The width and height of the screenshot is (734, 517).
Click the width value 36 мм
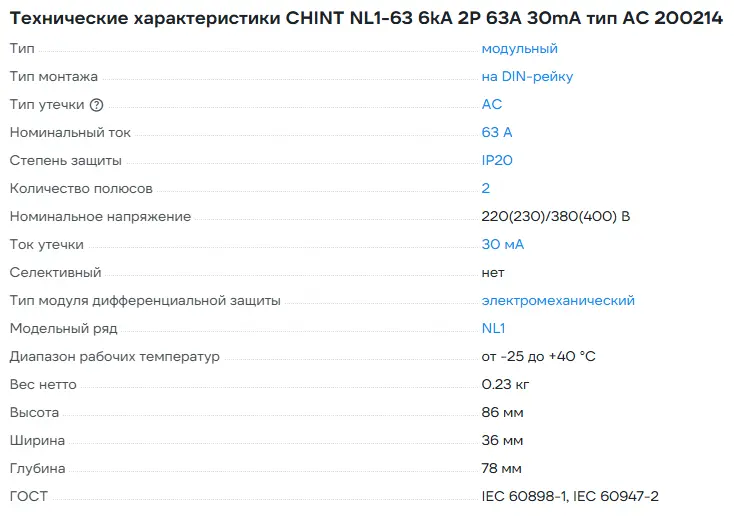pos(503,440)
